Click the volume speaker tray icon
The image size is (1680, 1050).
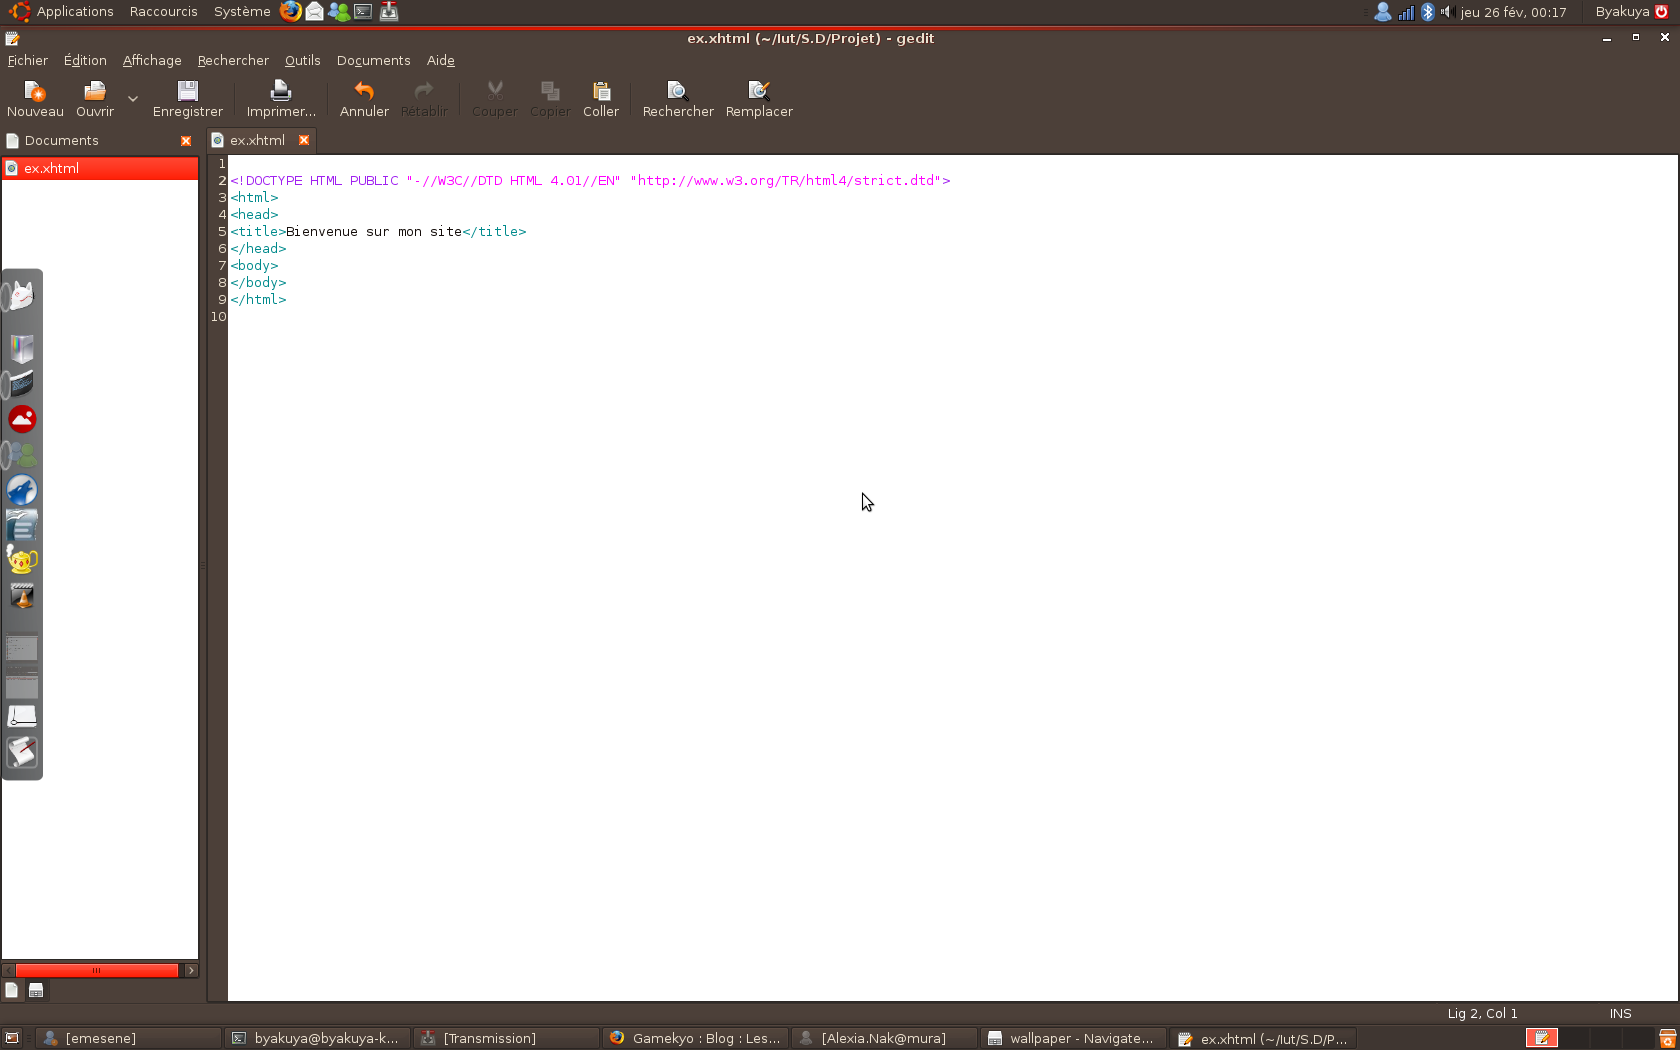1446,12
